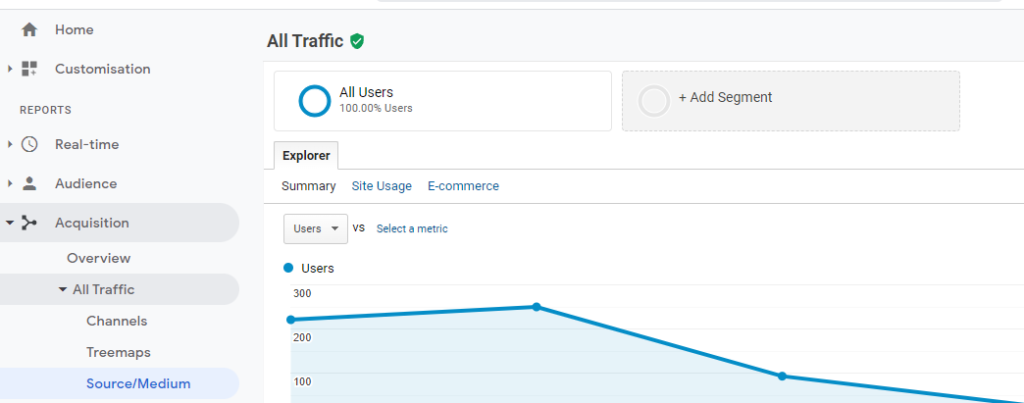The height and width of the screenshot is (403, 1024).
Task: Click the highest data point on Users chart
Action: (536, 307)
